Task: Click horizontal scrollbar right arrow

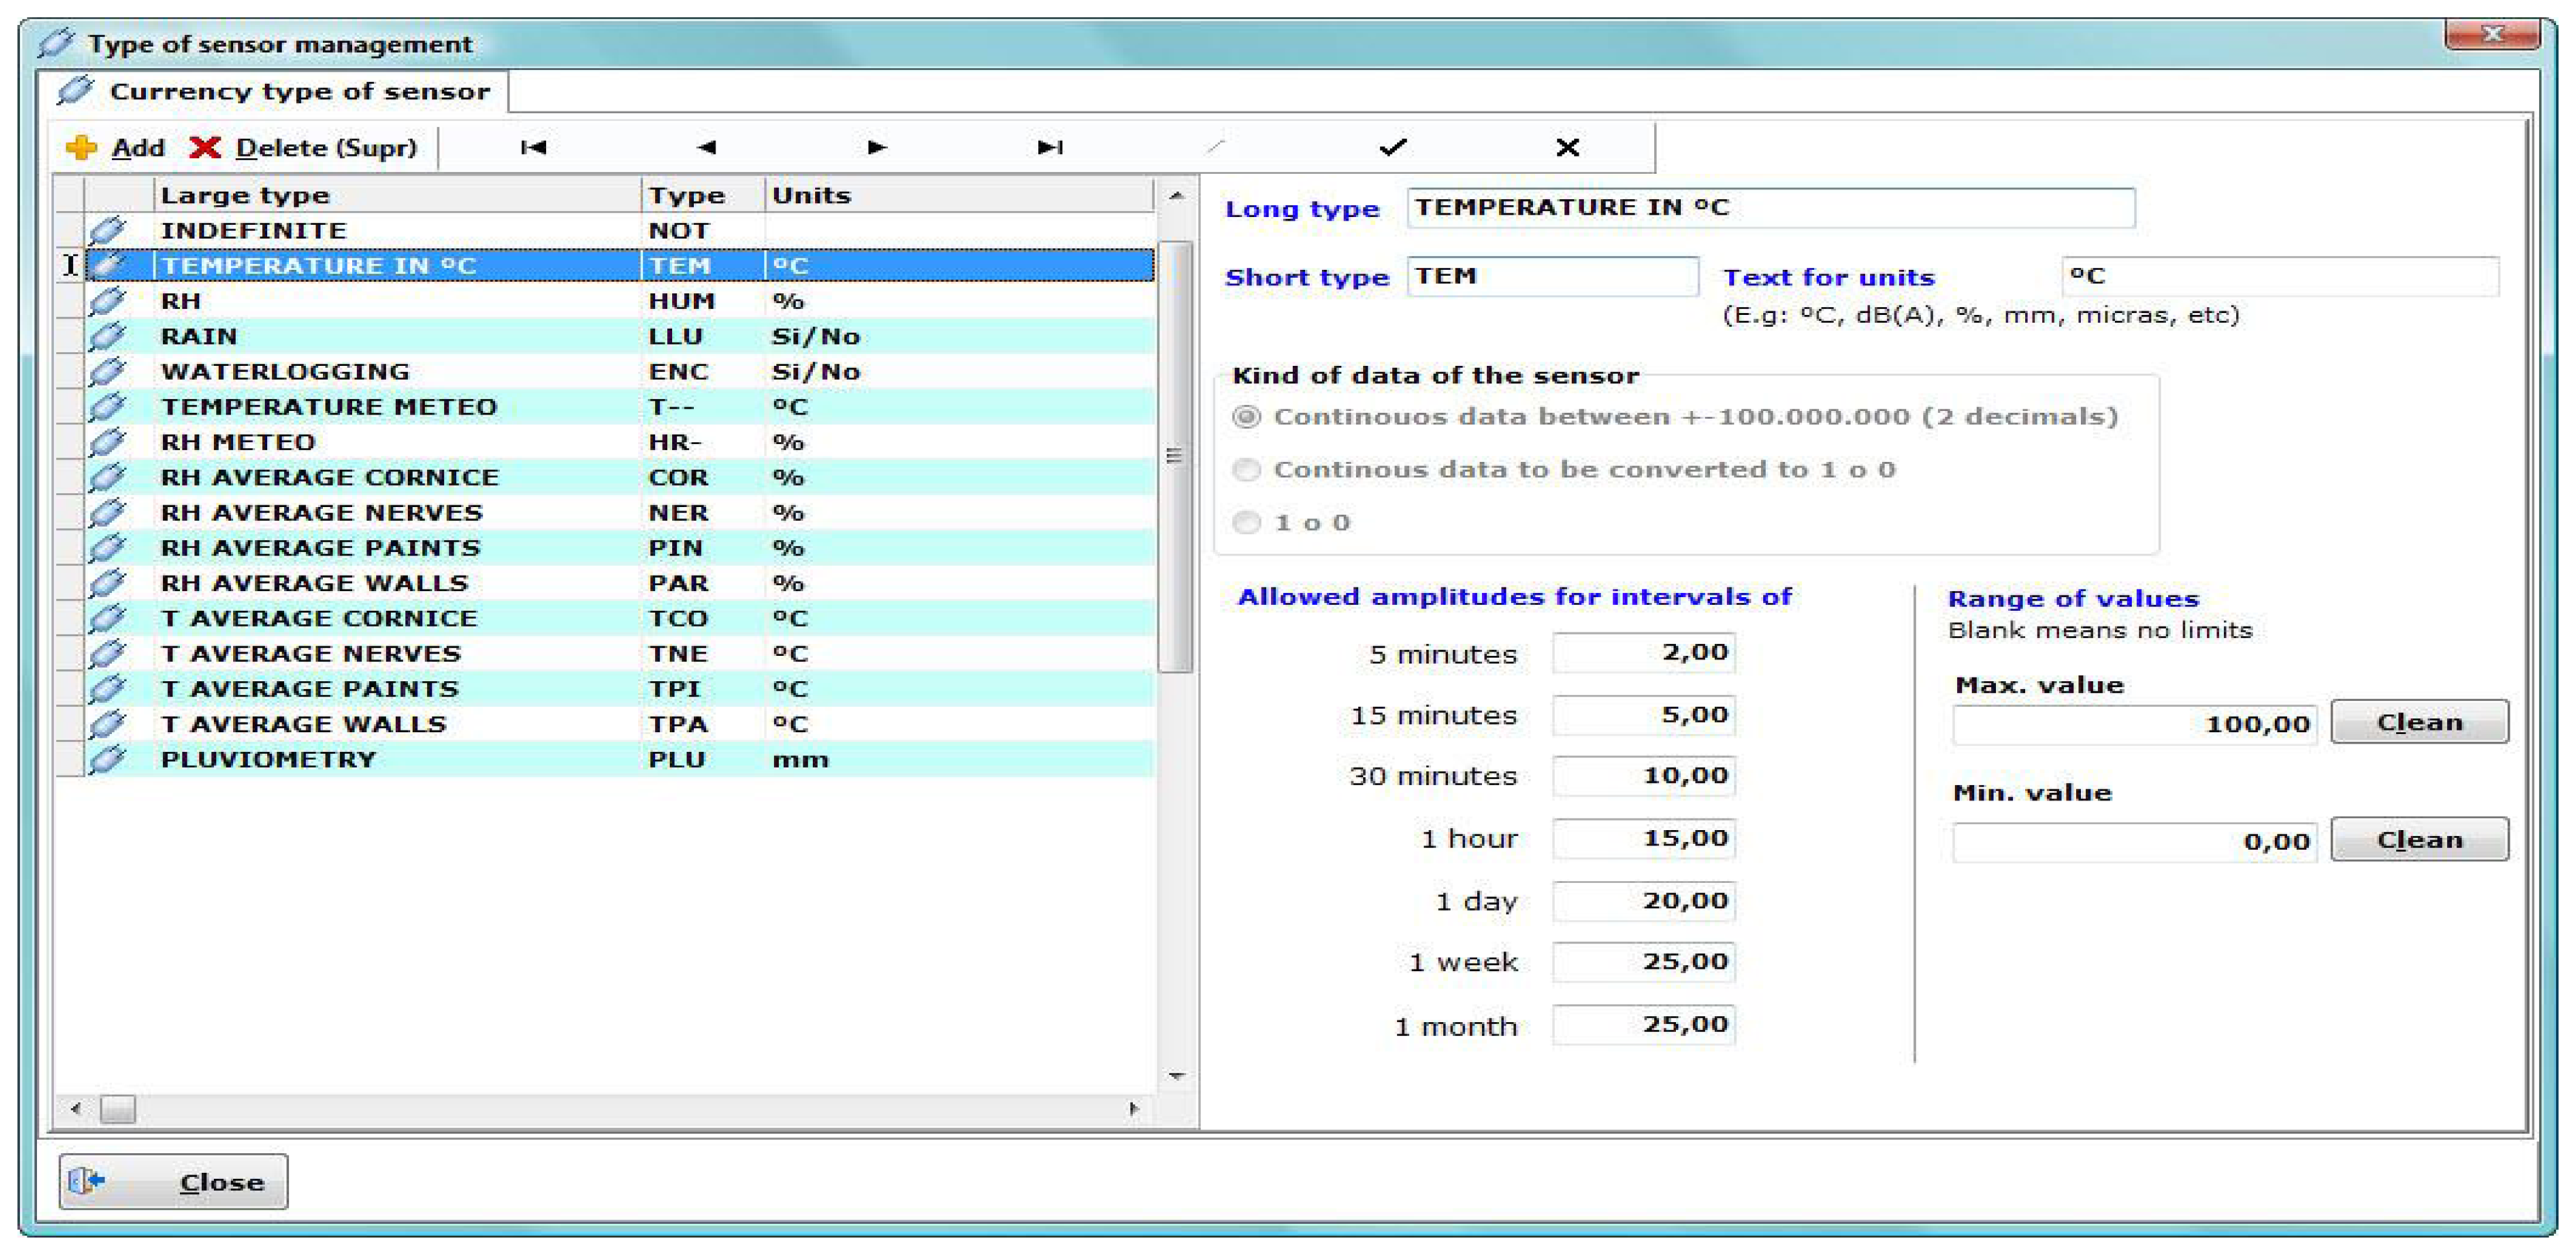Action: click(1133, 1108)
